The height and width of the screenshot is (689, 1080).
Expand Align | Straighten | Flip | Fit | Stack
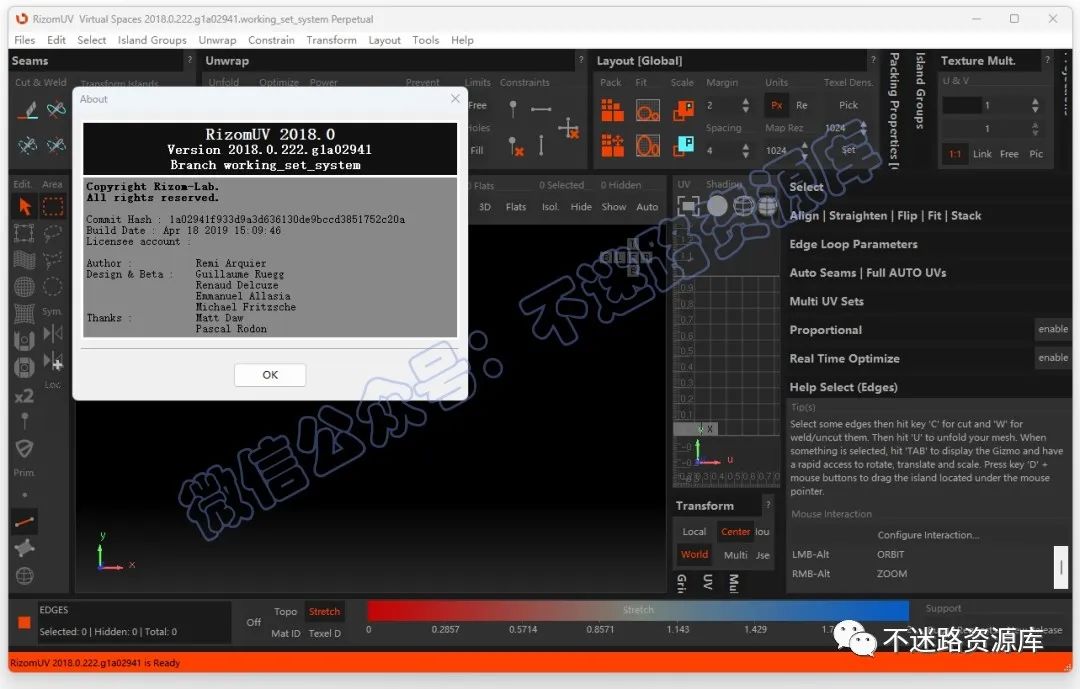coord(885,216)
